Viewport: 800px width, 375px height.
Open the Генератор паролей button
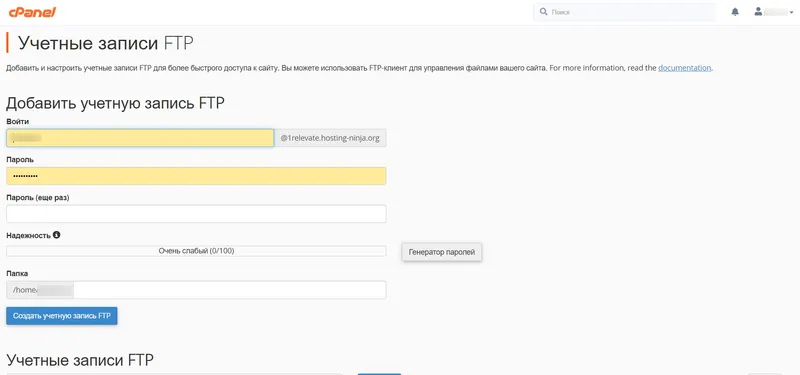pyautogui.click(x=442, y=252)
